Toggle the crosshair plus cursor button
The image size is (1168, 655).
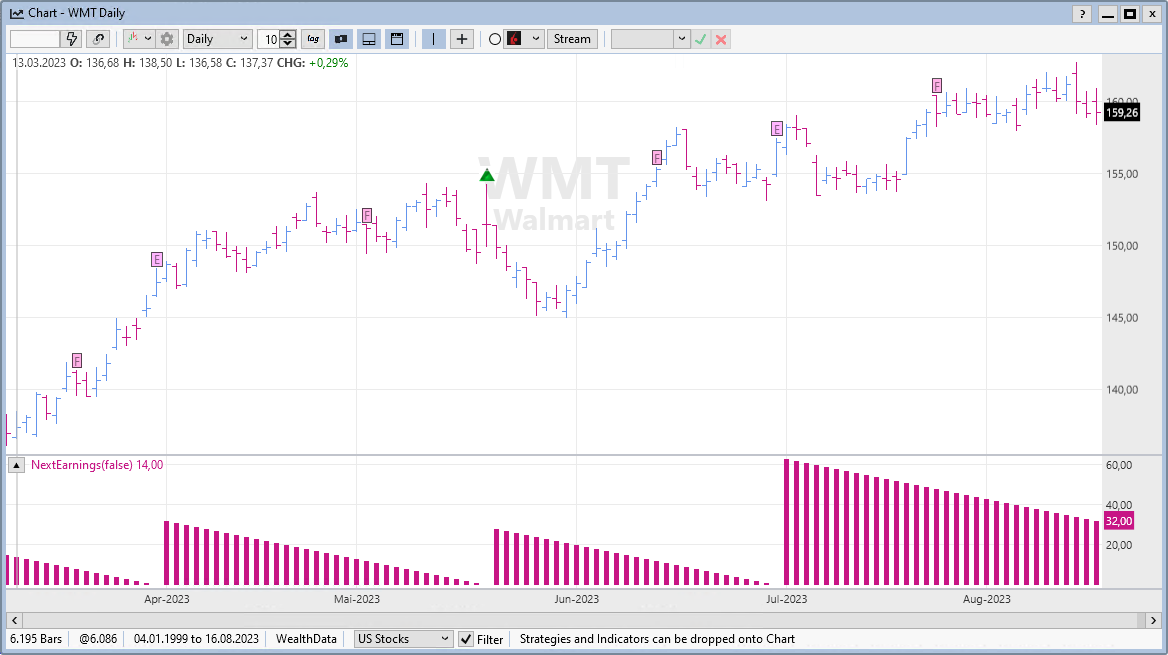click(x=462, y=39)
